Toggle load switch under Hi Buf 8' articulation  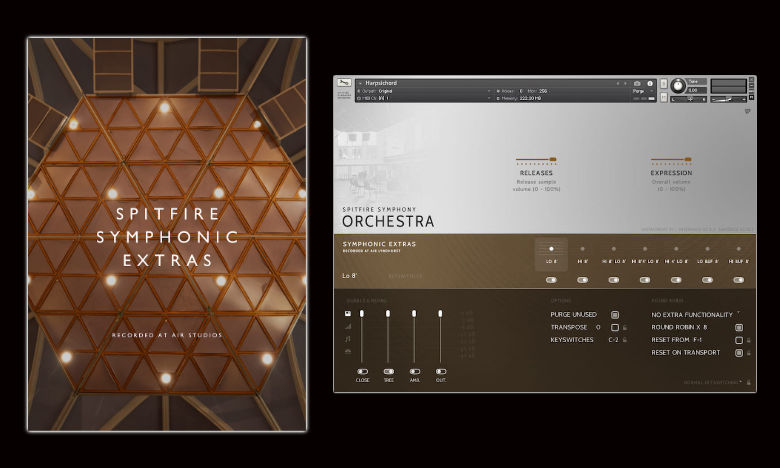click(739, 280)
